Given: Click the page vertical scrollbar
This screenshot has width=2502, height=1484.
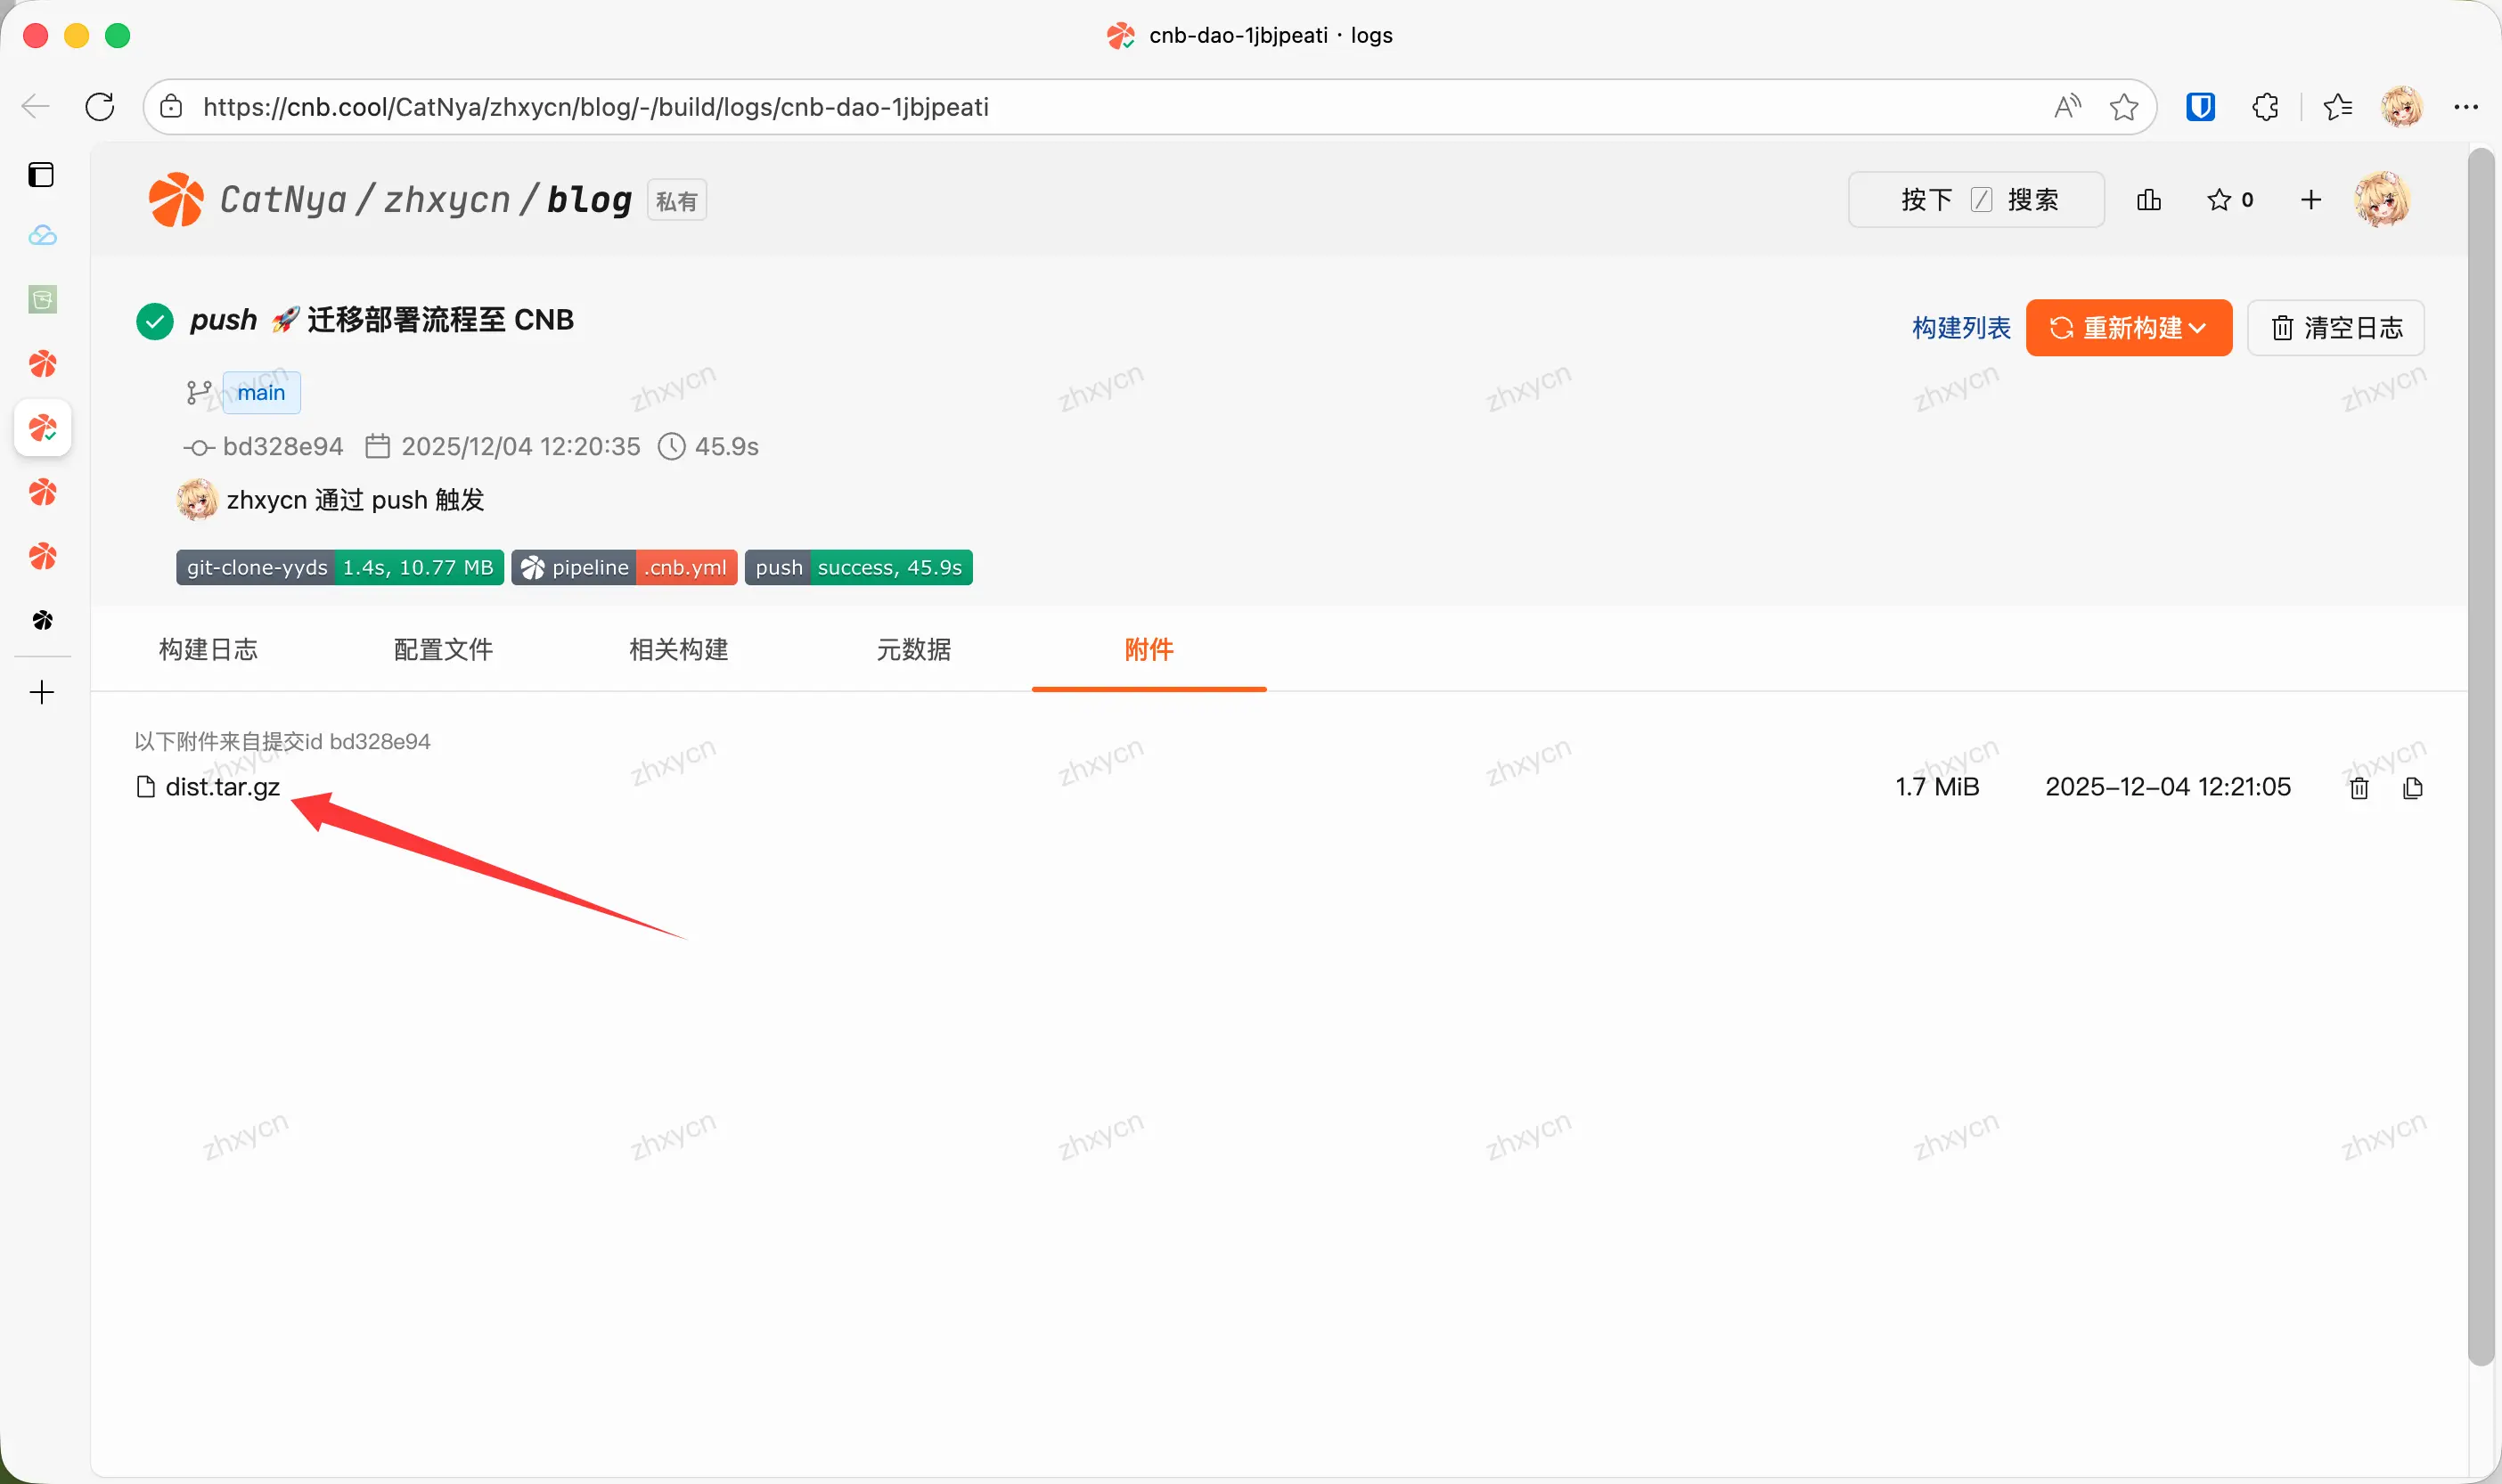Looking at the screenshot, I should (2479, 756).
